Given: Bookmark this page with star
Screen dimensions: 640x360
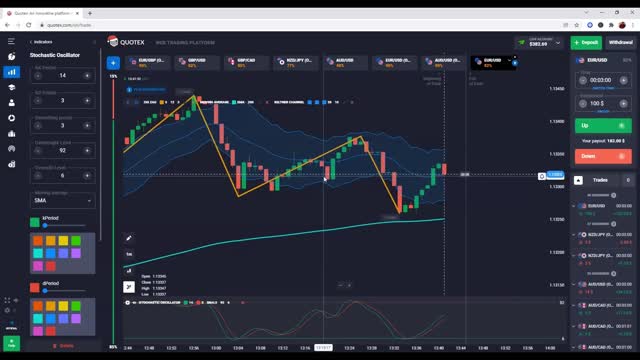Looking at the screenshot, I should pos(576,25).
